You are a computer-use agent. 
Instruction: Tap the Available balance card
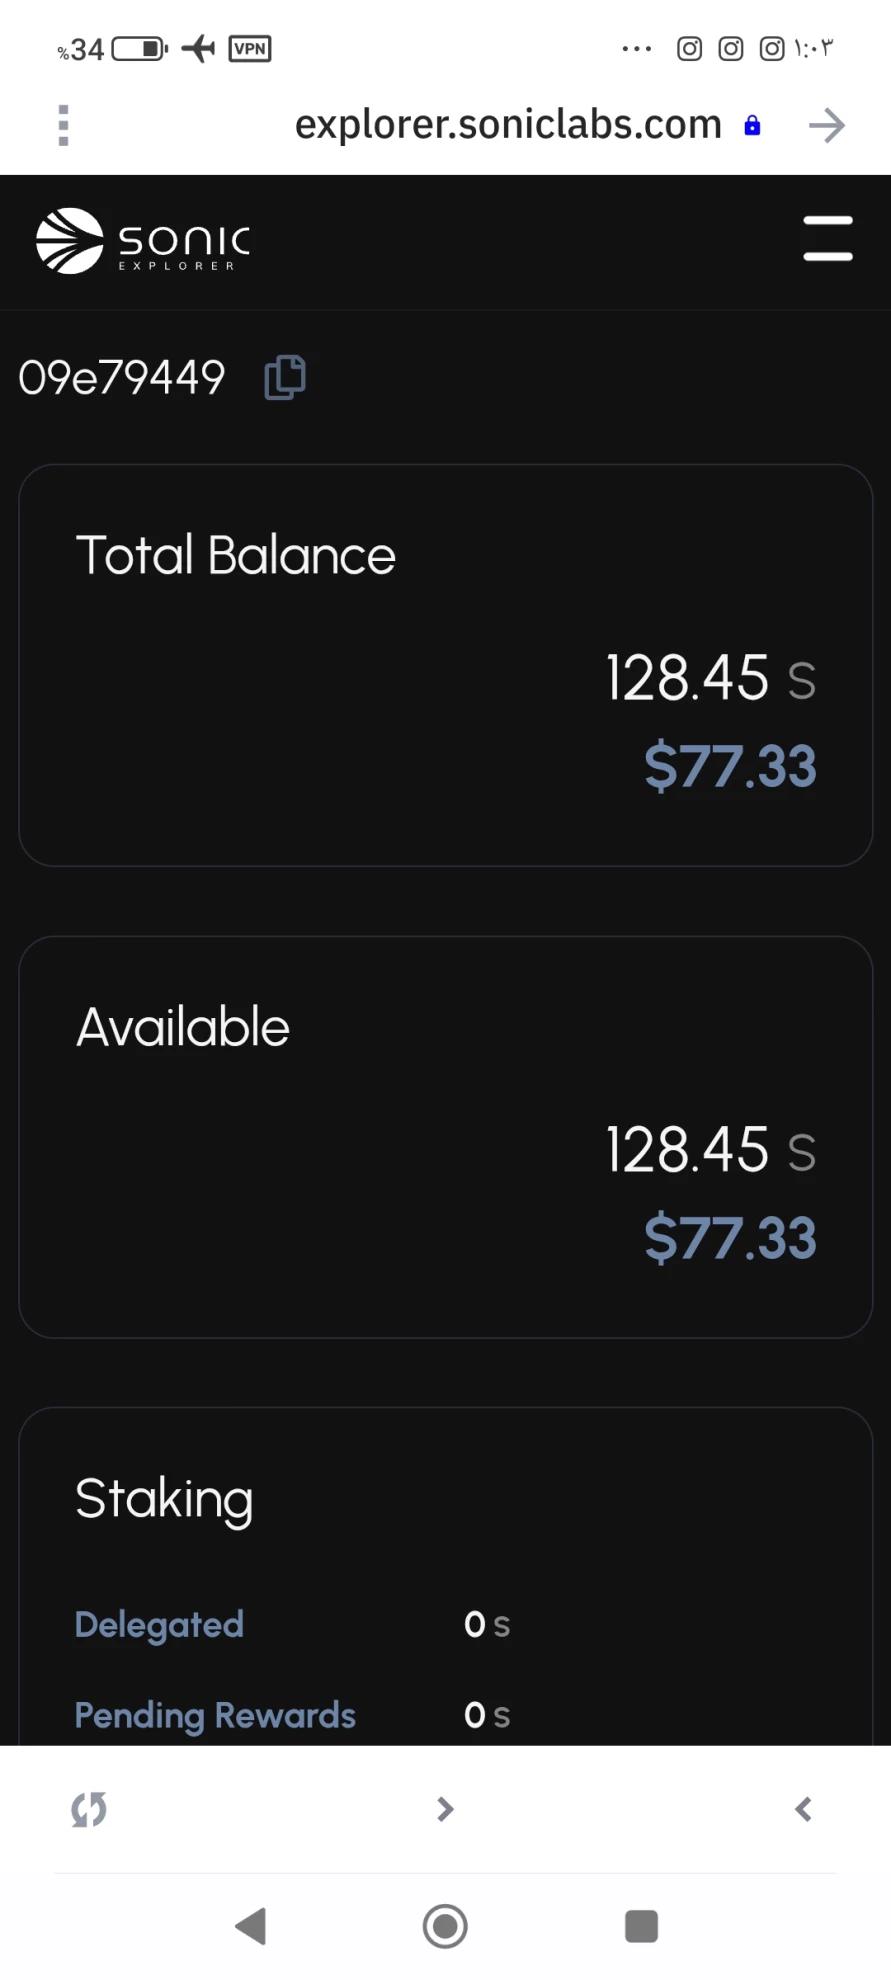coord(446,1136)
